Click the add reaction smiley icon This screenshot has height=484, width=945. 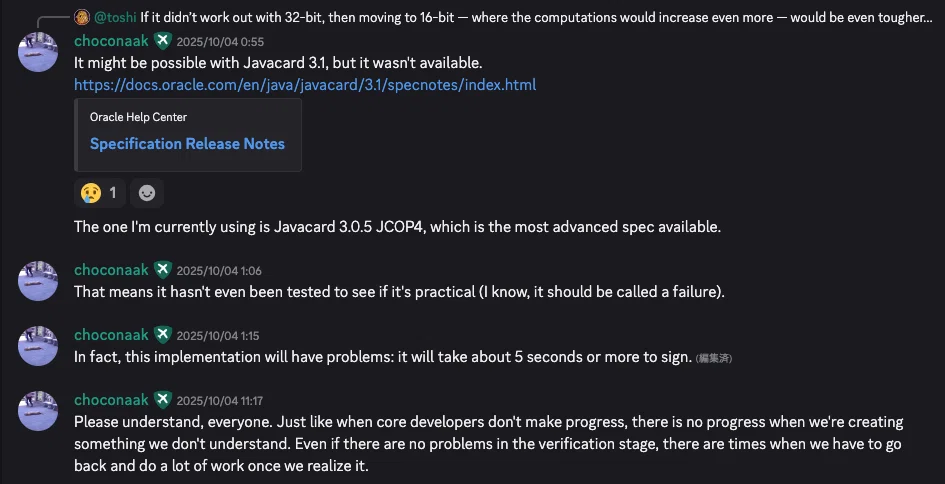pos(146,193)
